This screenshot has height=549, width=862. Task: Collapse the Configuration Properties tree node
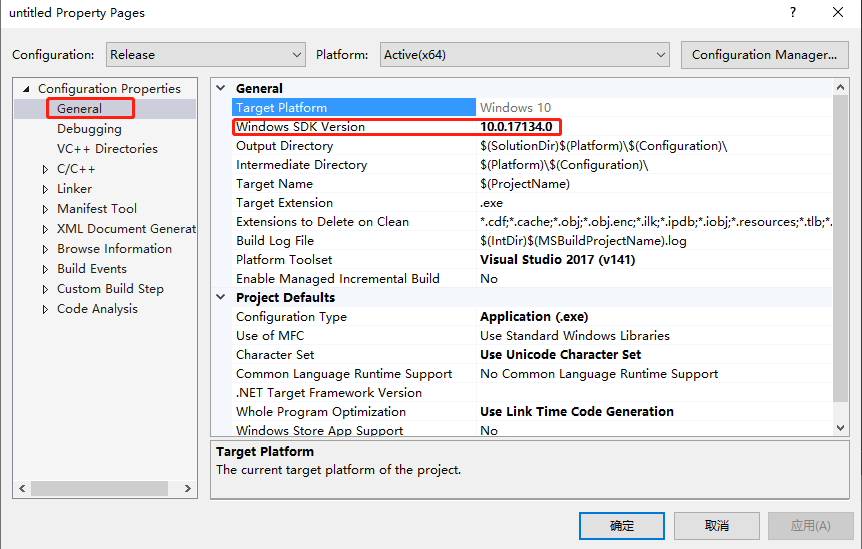26,89
